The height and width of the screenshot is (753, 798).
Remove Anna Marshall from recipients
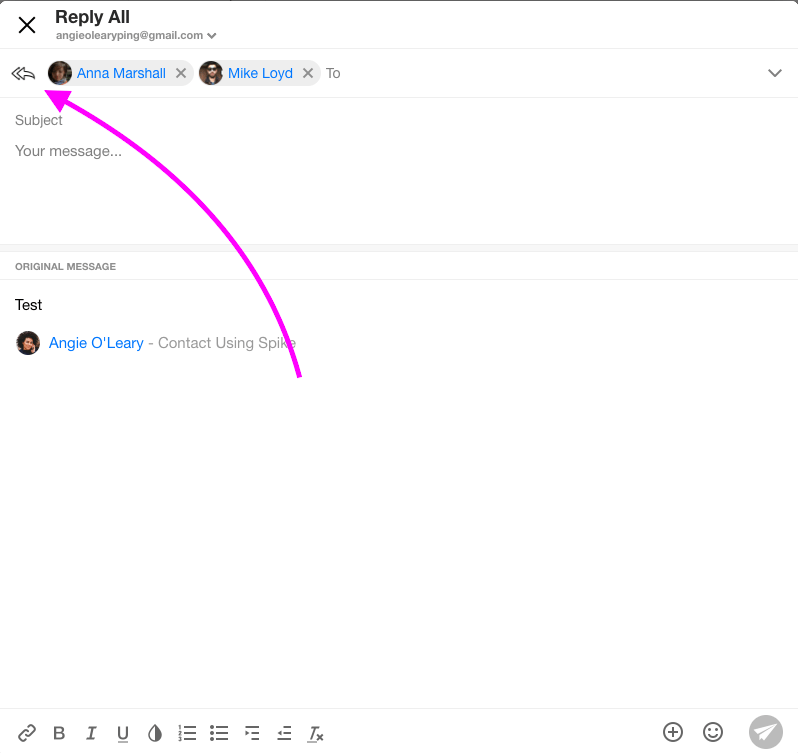181,73
